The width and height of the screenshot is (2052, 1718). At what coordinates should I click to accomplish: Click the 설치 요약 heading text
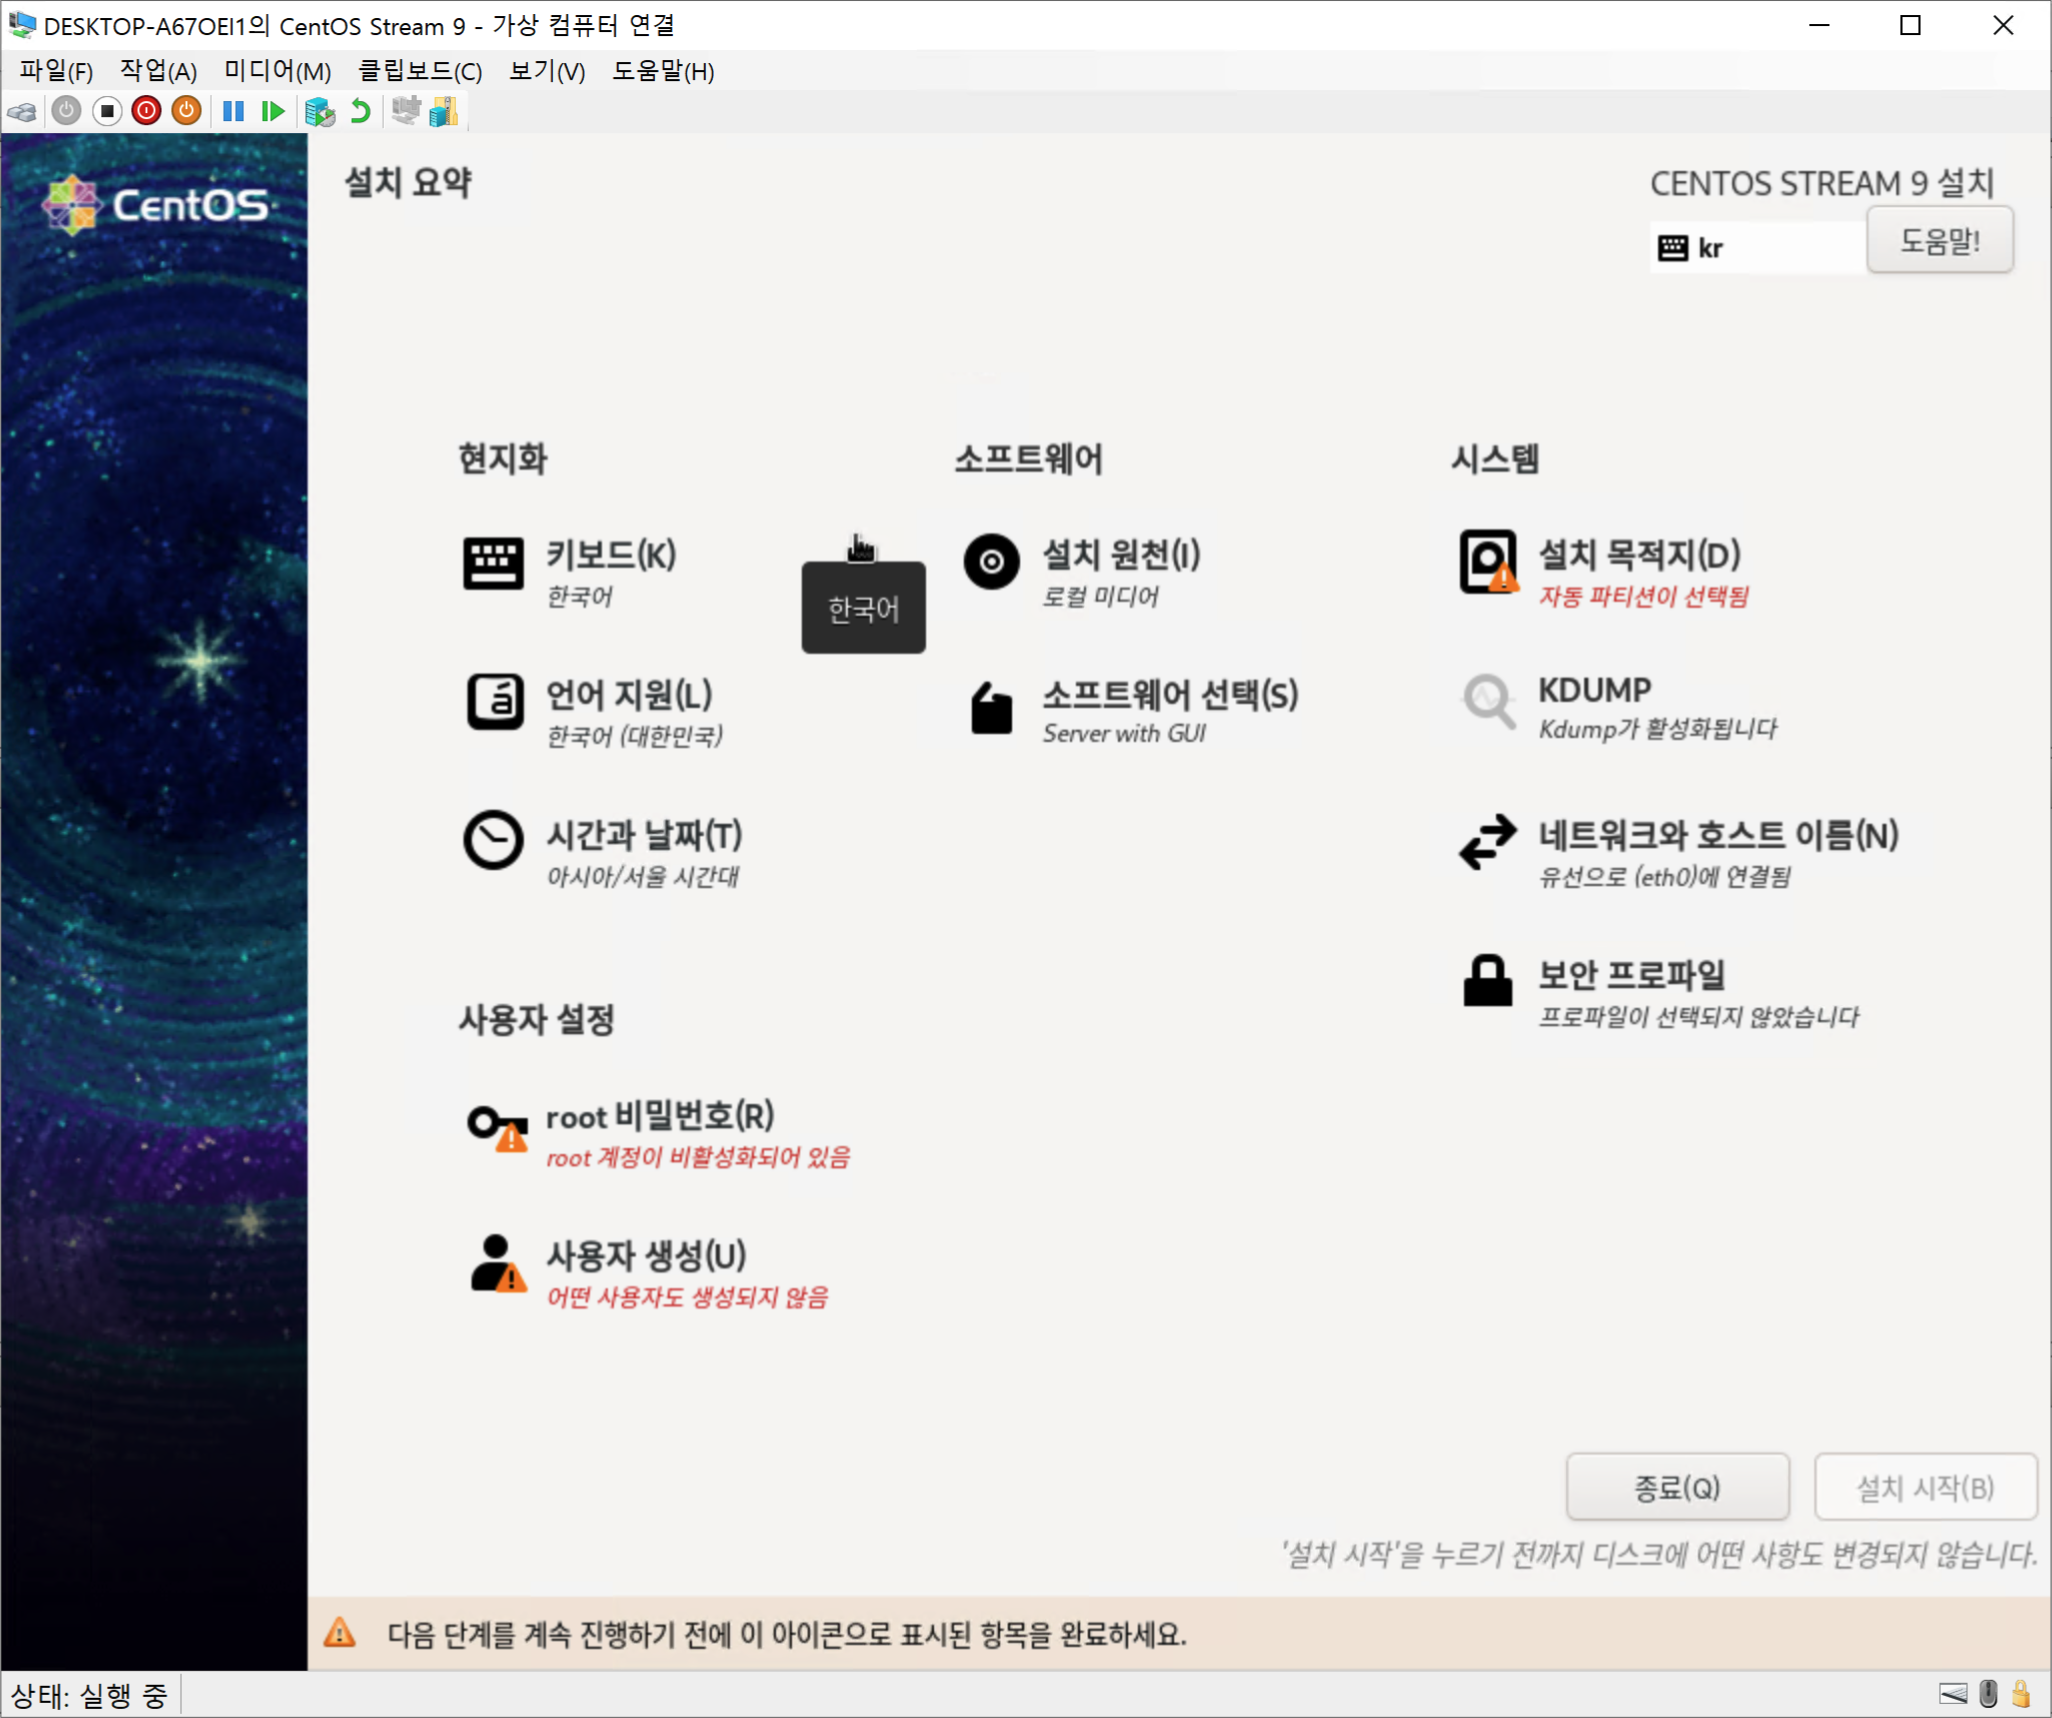point(407,183)
